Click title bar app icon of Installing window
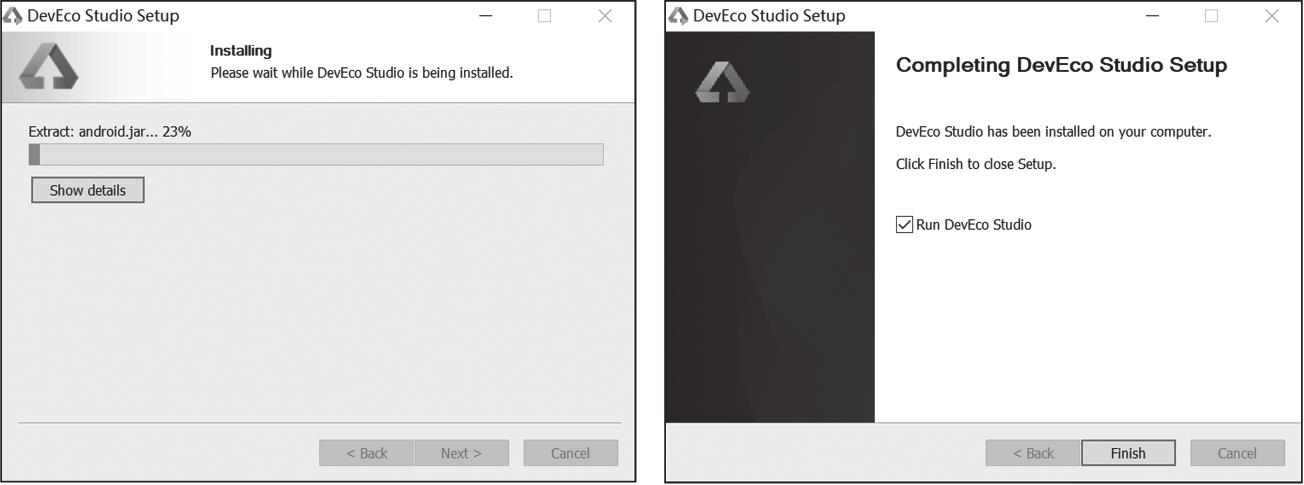 pos(13,16)
